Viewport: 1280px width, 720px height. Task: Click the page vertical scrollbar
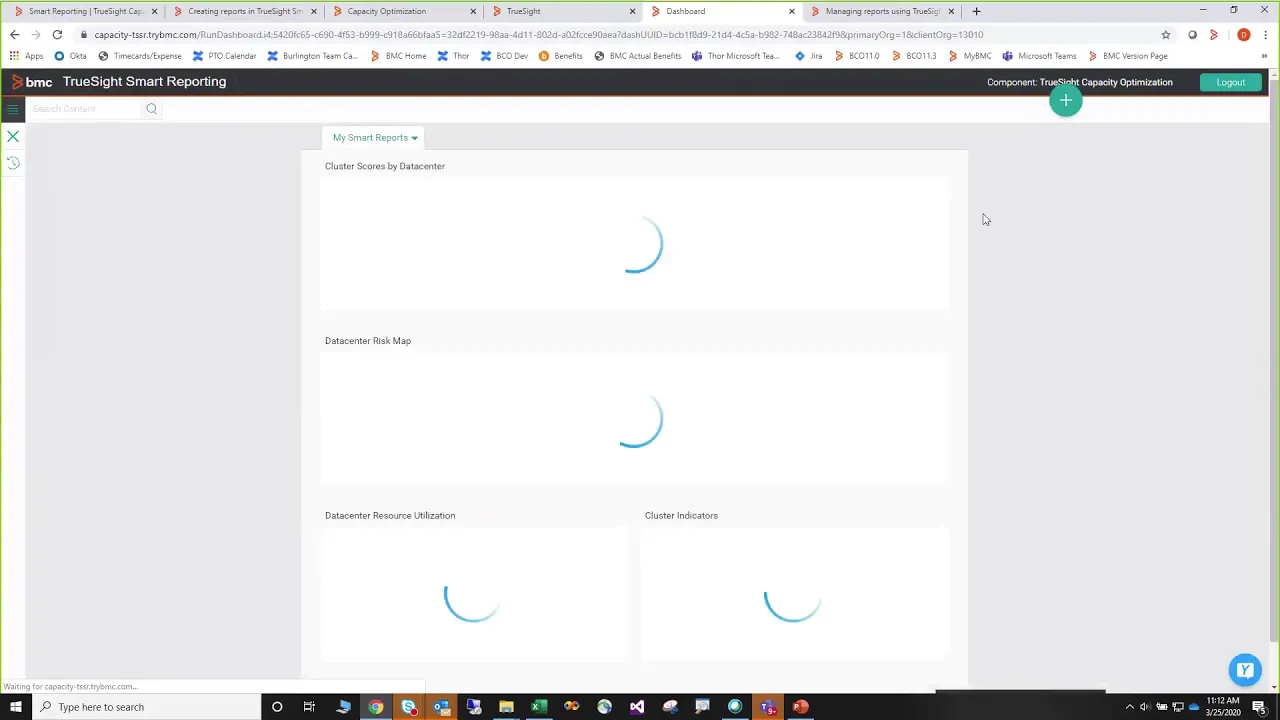click(1273, 360)
